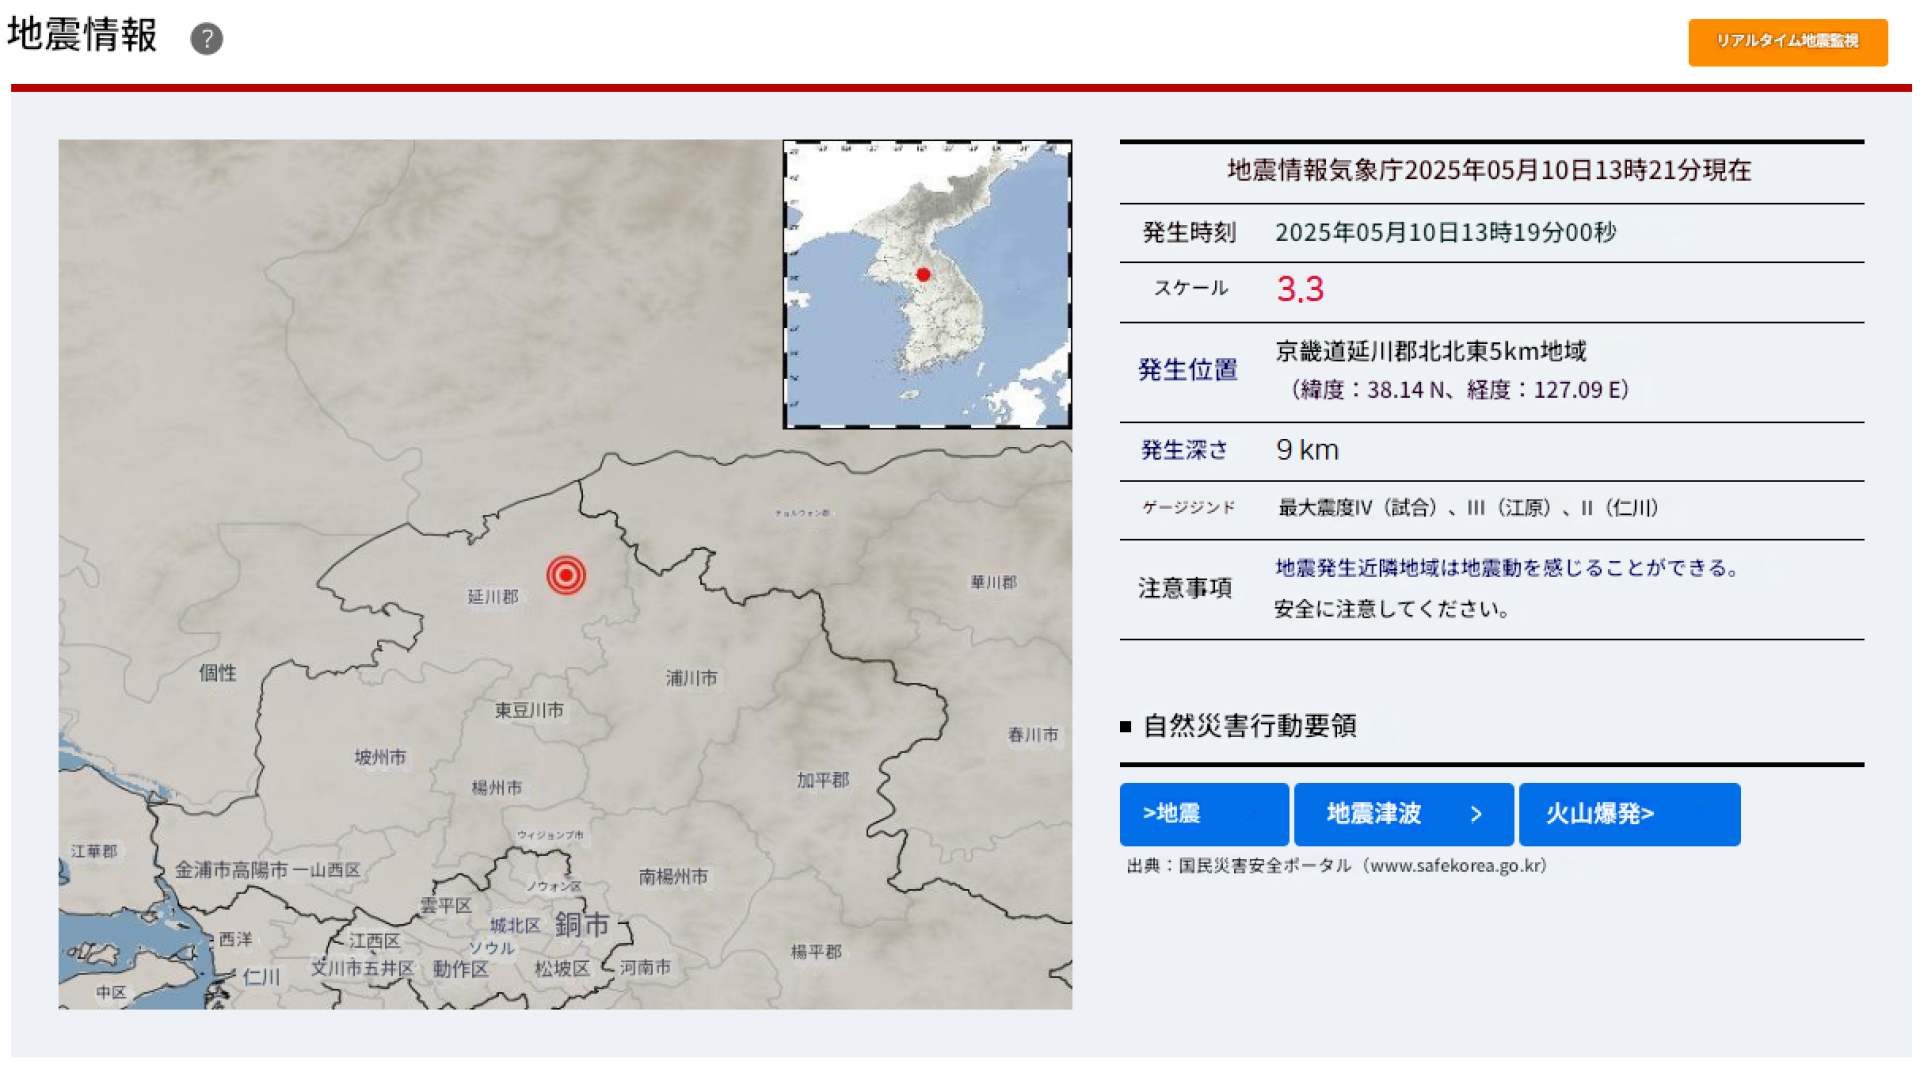
Task: Click the 南楊州市 label on the map
Action: click(673, 877)
